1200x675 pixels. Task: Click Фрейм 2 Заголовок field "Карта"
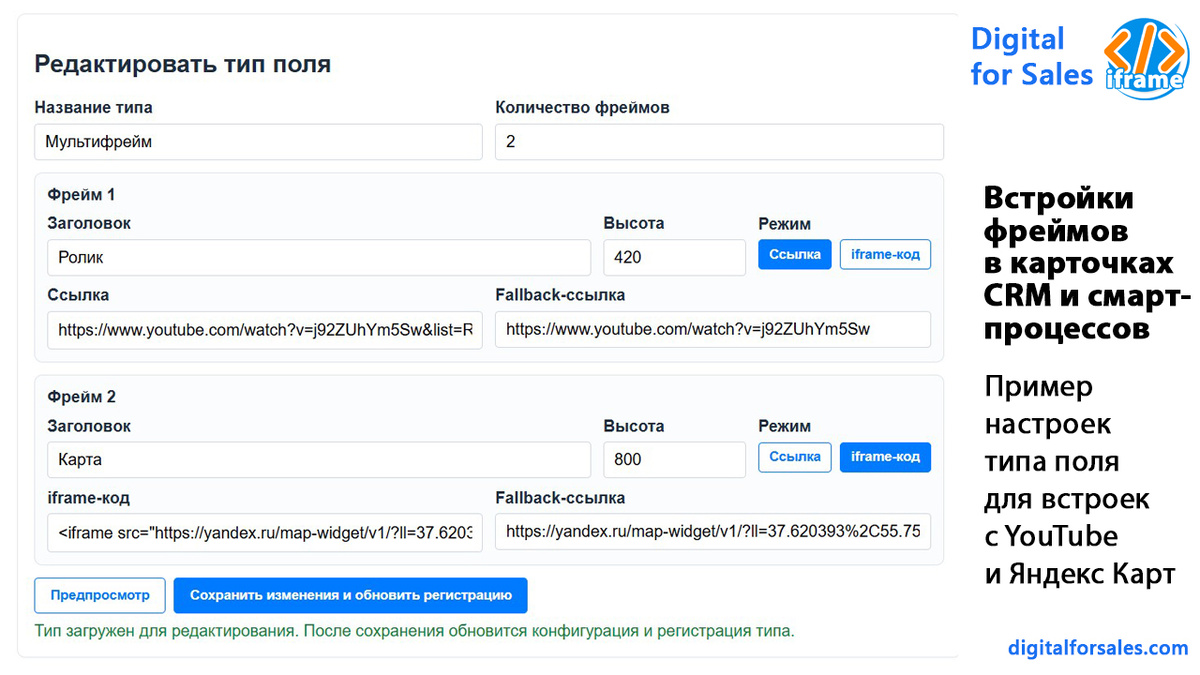click(319, 459)
